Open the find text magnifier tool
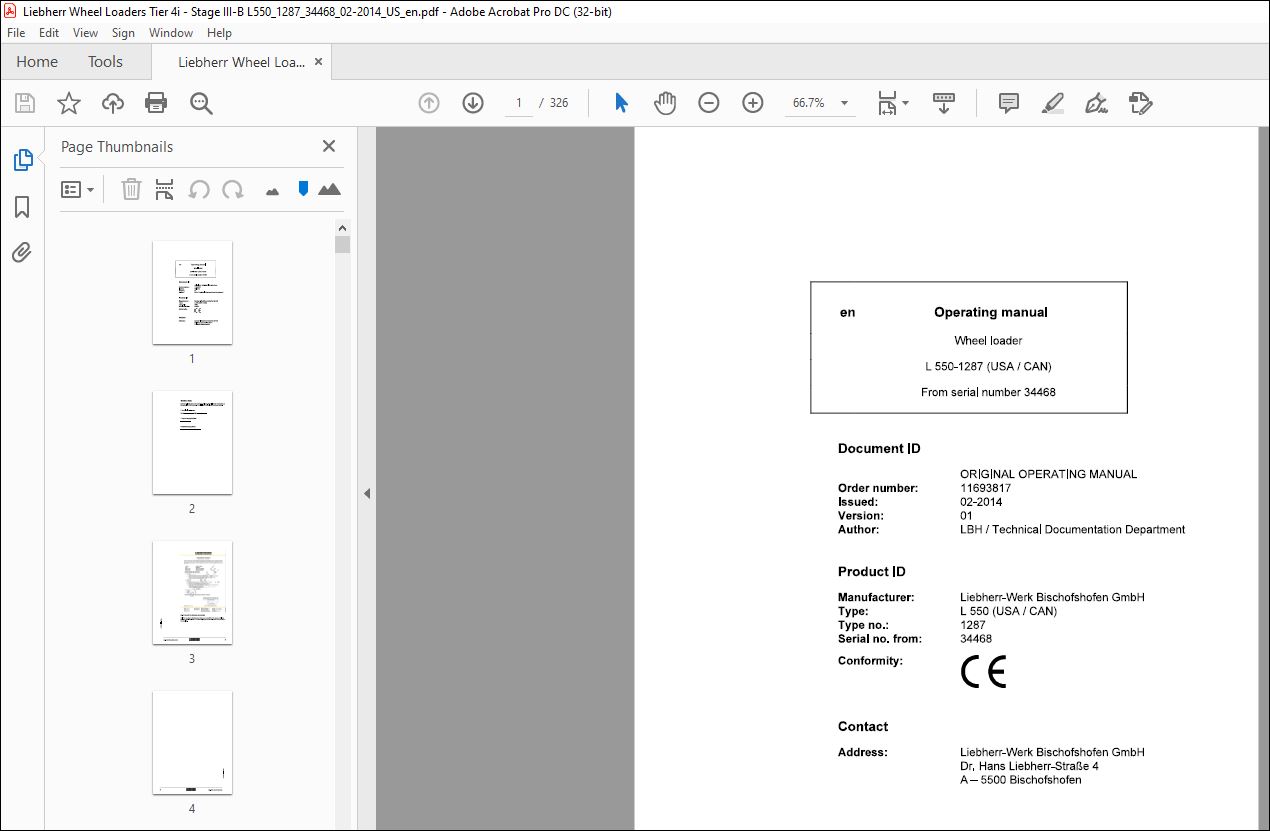 (x=201, y=103)
